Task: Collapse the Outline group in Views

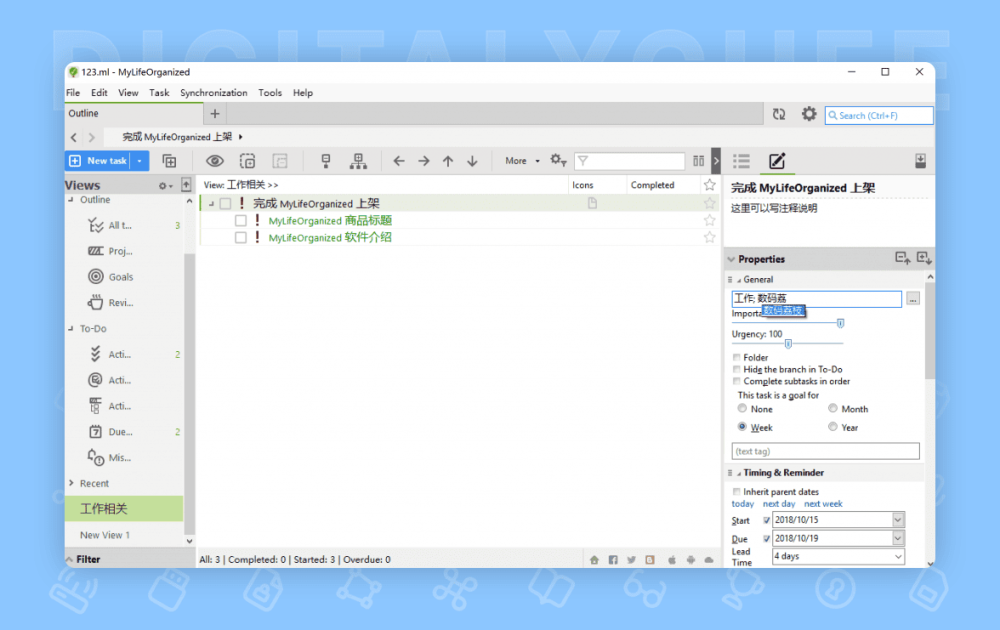Action: [71, 200]
